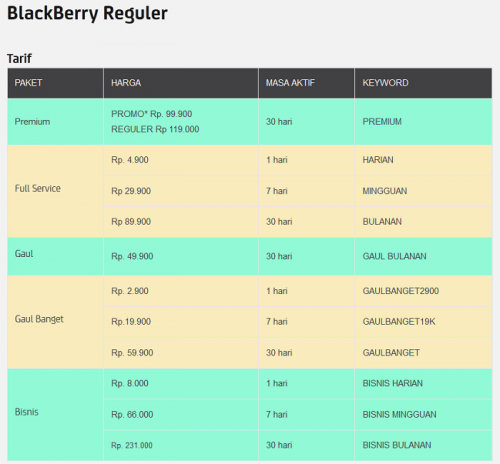Select the 30 hari cell in the GAUL BULANAN row
The width and height of the screenshot is (500, 464).
coord(306,256)
